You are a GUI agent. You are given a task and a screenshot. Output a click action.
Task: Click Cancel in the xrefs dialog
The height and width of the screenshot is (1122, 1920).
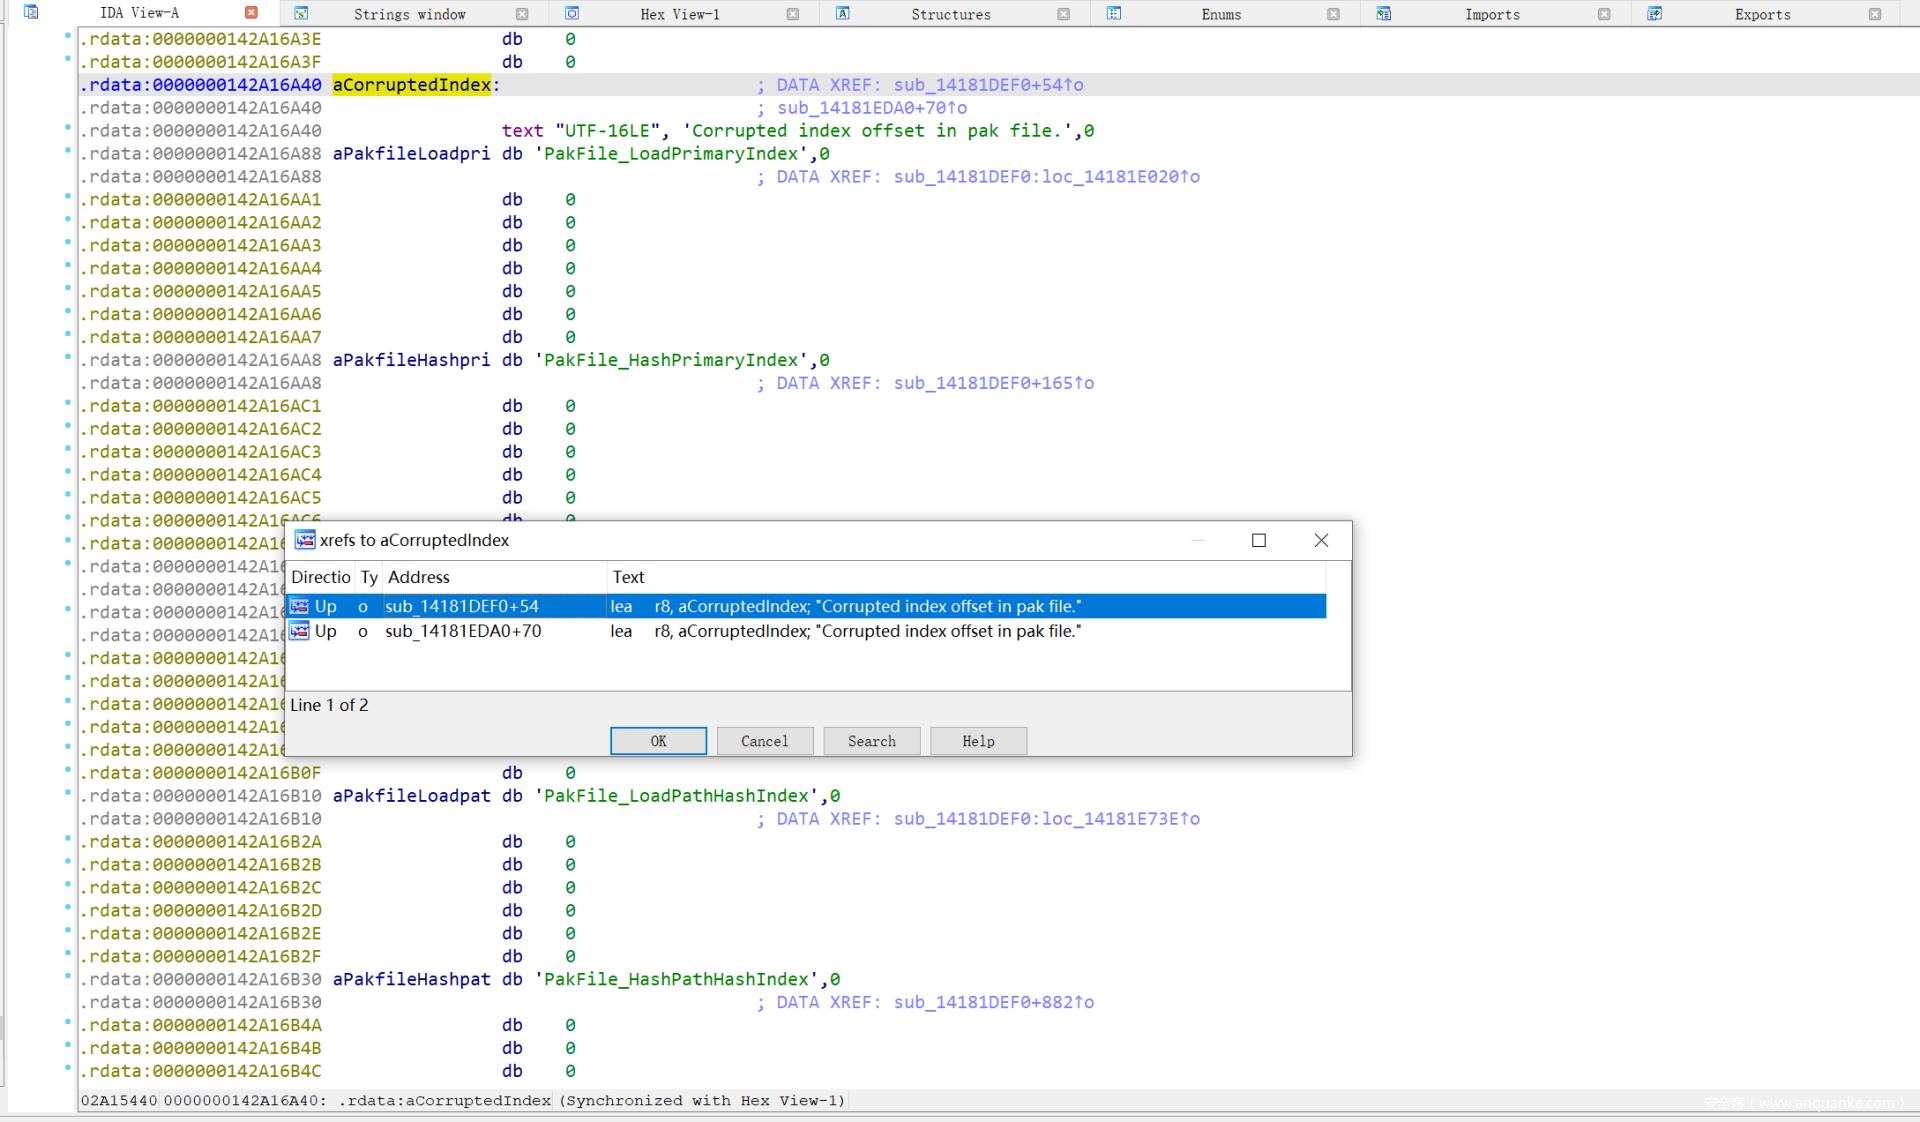764,741
